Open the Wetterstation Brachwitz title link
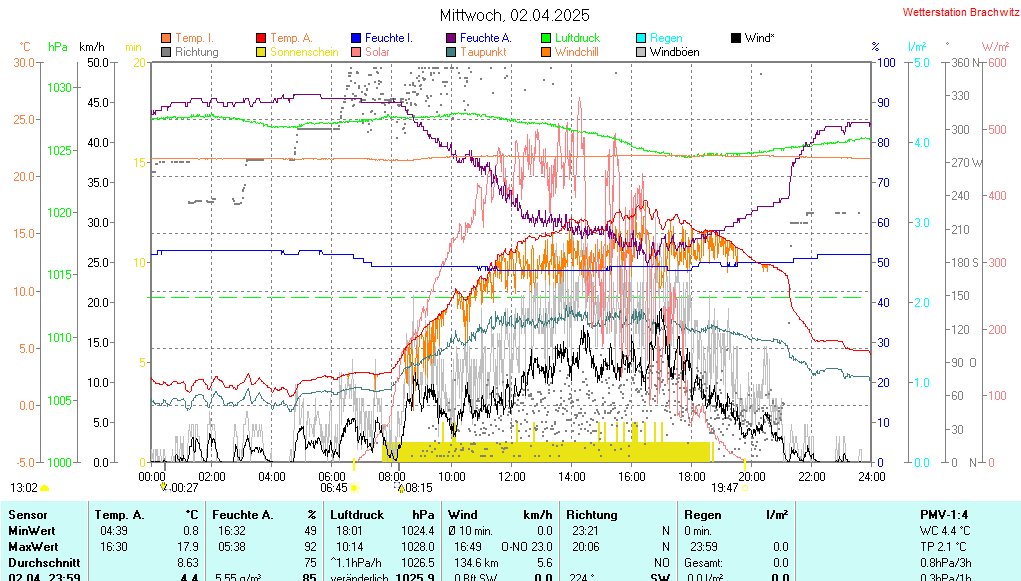Screen dimensions: 1021x581 tap(957, 13)
